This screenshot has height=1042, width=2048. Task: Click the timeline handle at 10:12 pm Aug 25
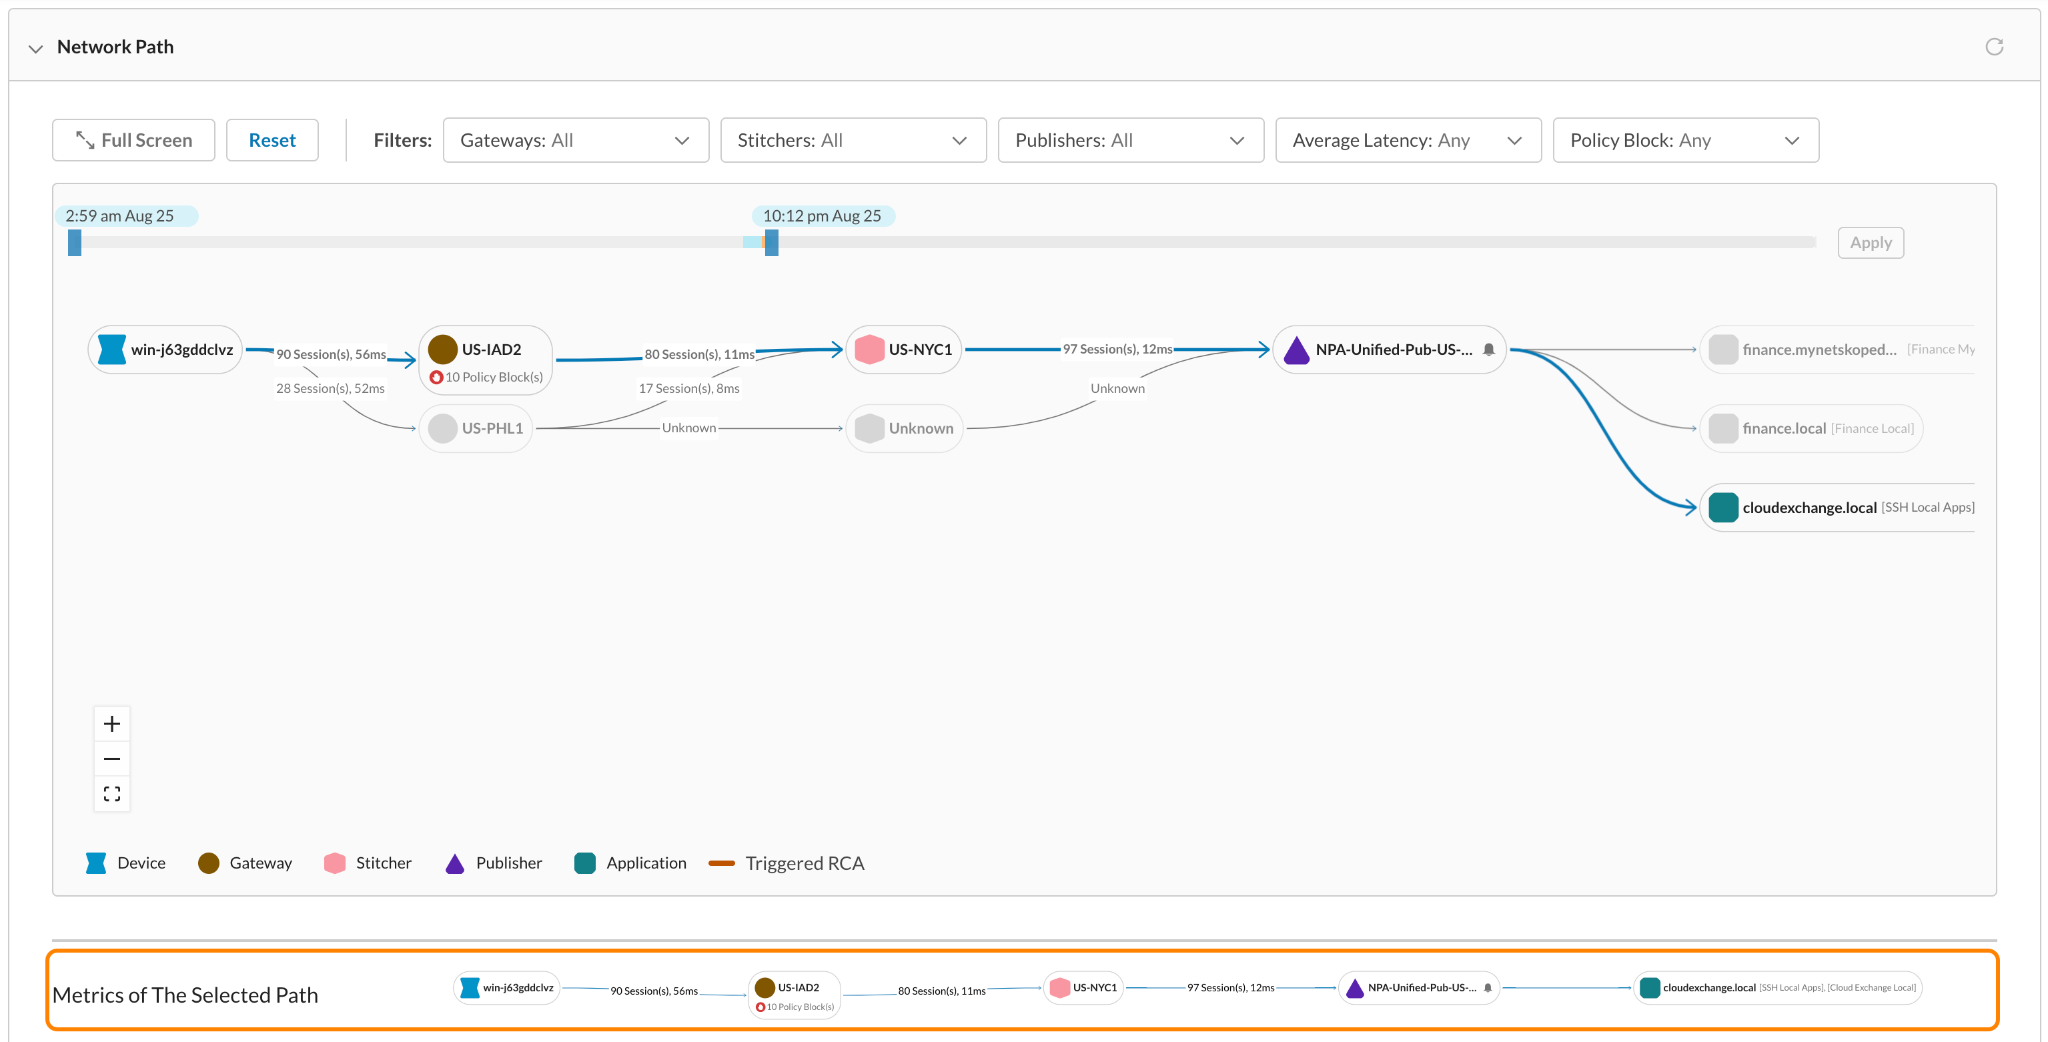click(x=771, y=242)
